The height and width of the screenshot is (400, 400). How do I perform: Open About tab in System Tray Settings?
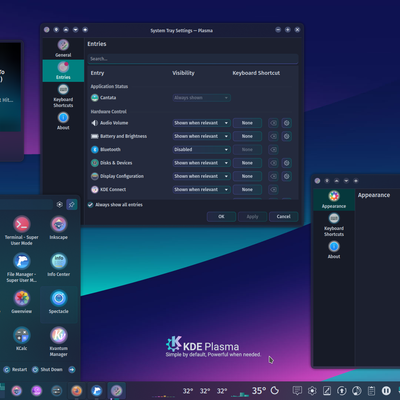coord(63,121)
